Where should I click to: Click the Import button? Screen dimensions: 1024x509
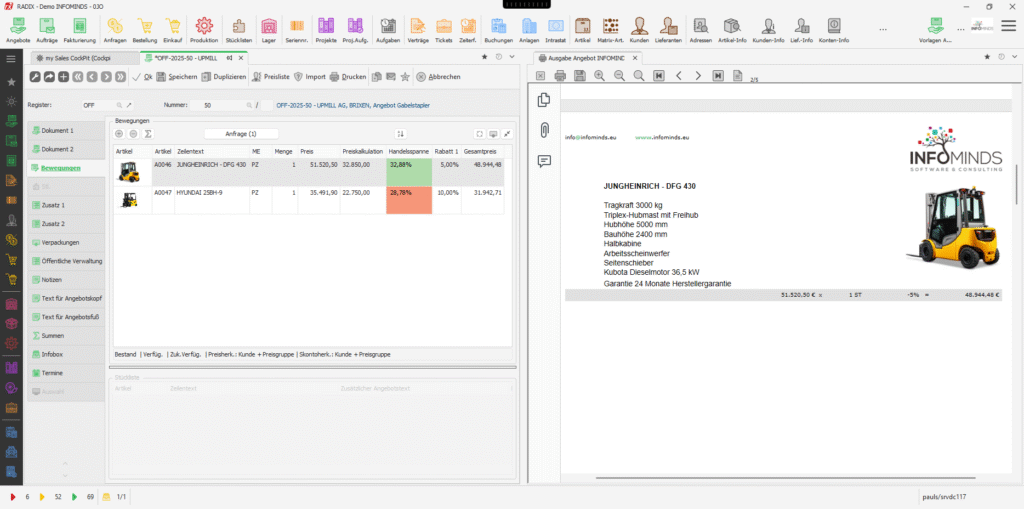310,77
